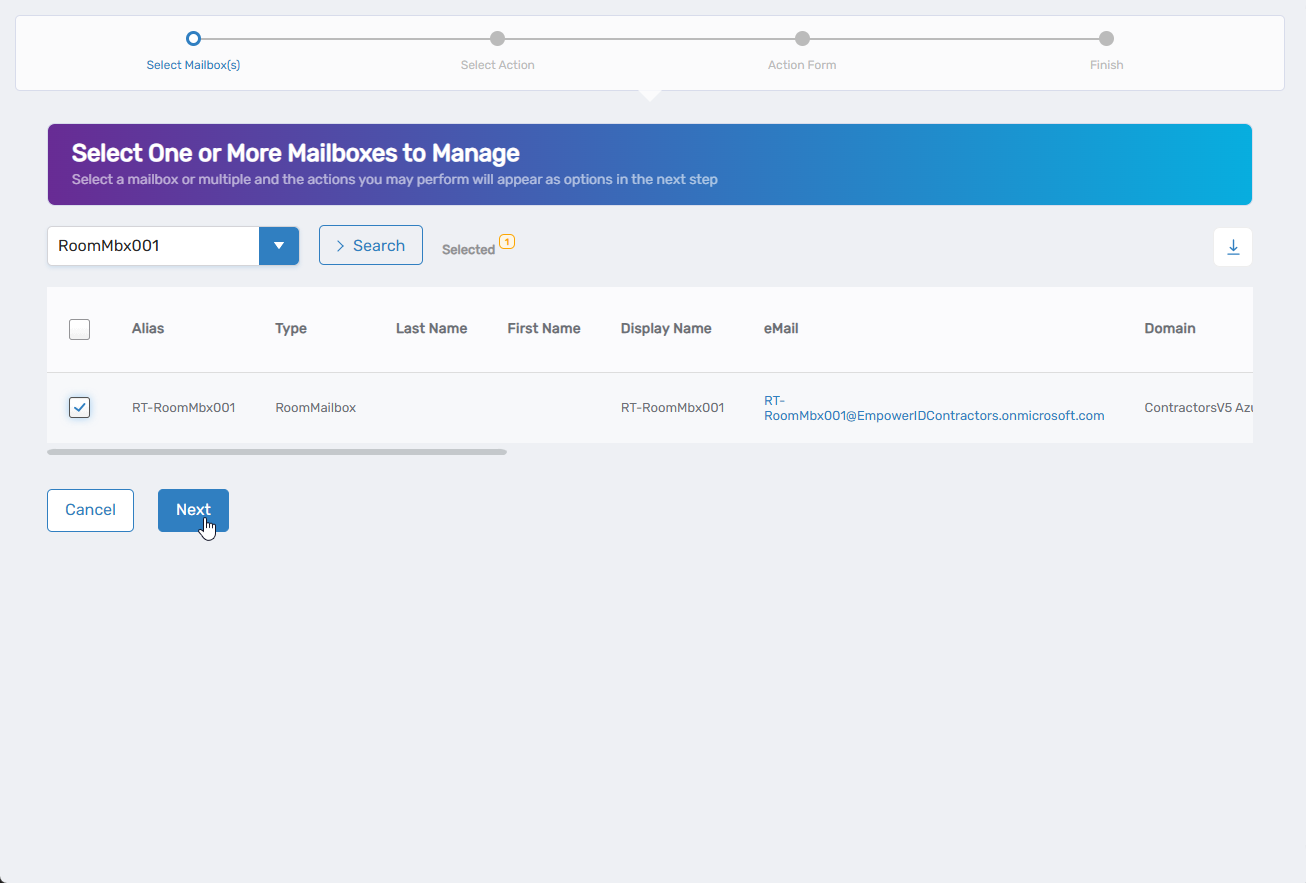Screen dimensions: 1306x883
Task: Toggle the select-all header checkbox
Action: (79, 329)
